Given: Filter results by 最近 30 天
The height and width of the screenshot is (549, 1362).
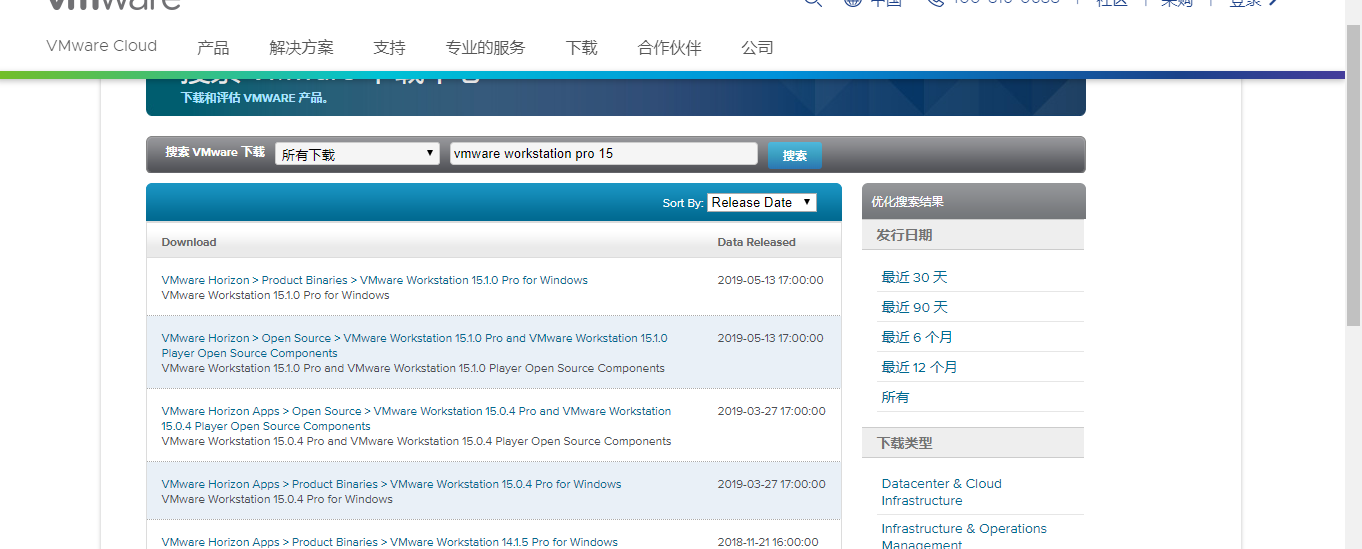Looking at the screenshot, I should 914,277.
